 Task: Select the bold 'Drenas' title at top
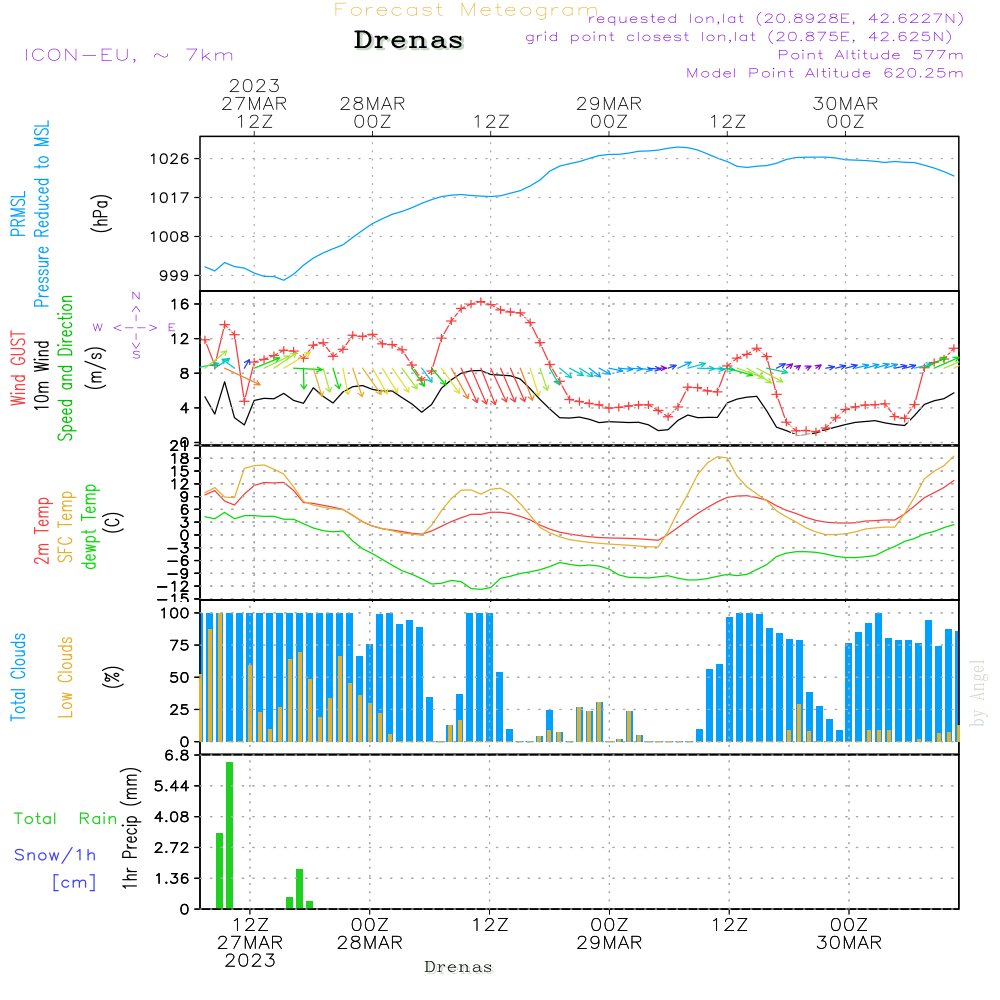[409, 40]
